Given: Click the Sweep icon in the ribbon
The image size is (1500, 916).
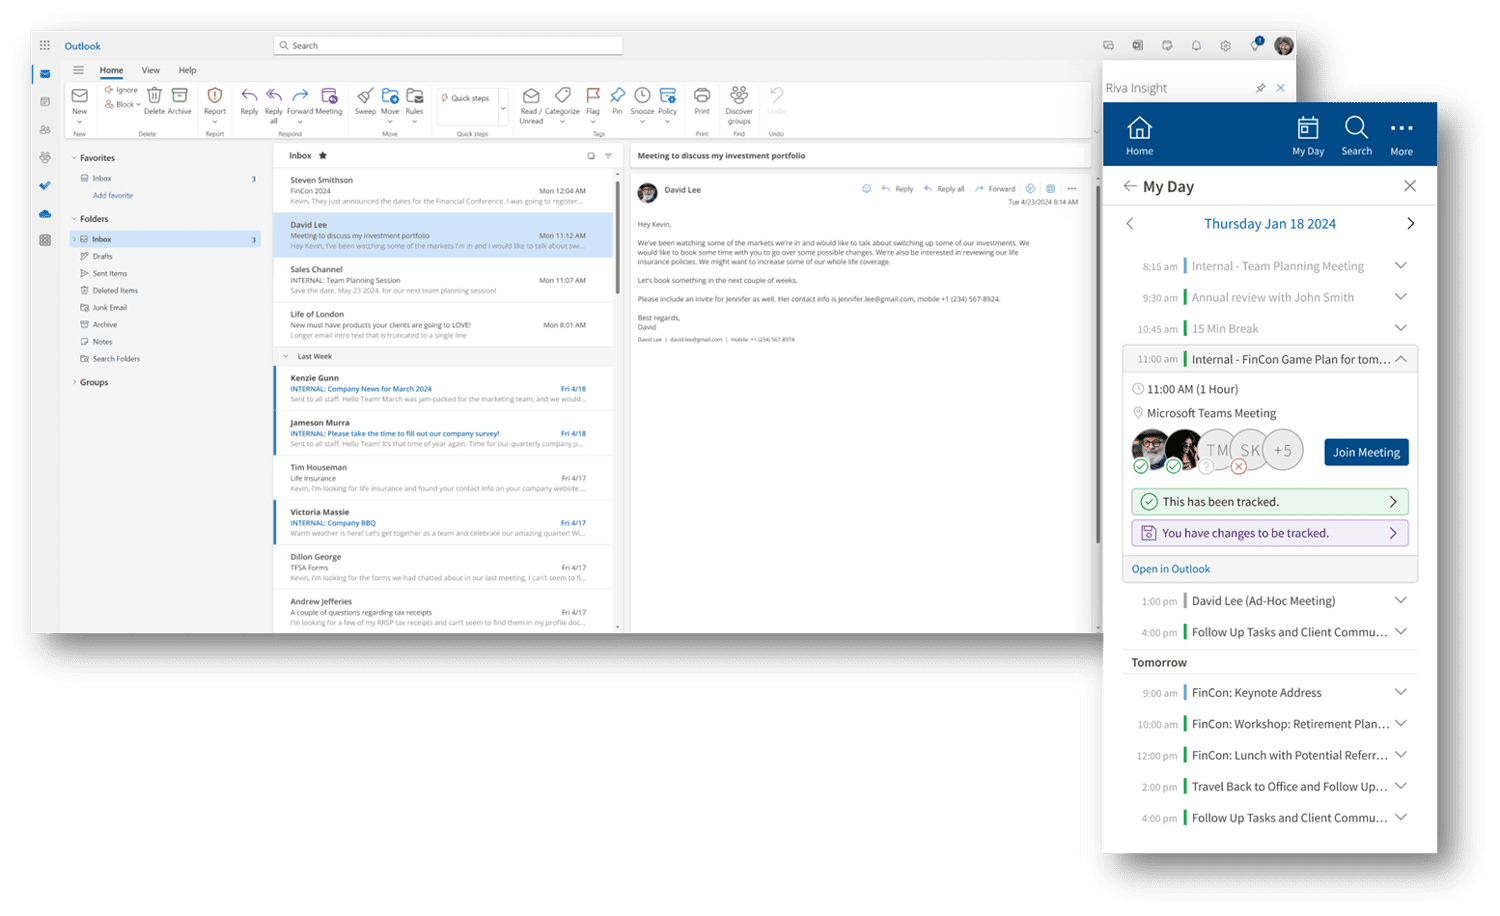Looking at the screenshot, I should click(x=365, y=96).
